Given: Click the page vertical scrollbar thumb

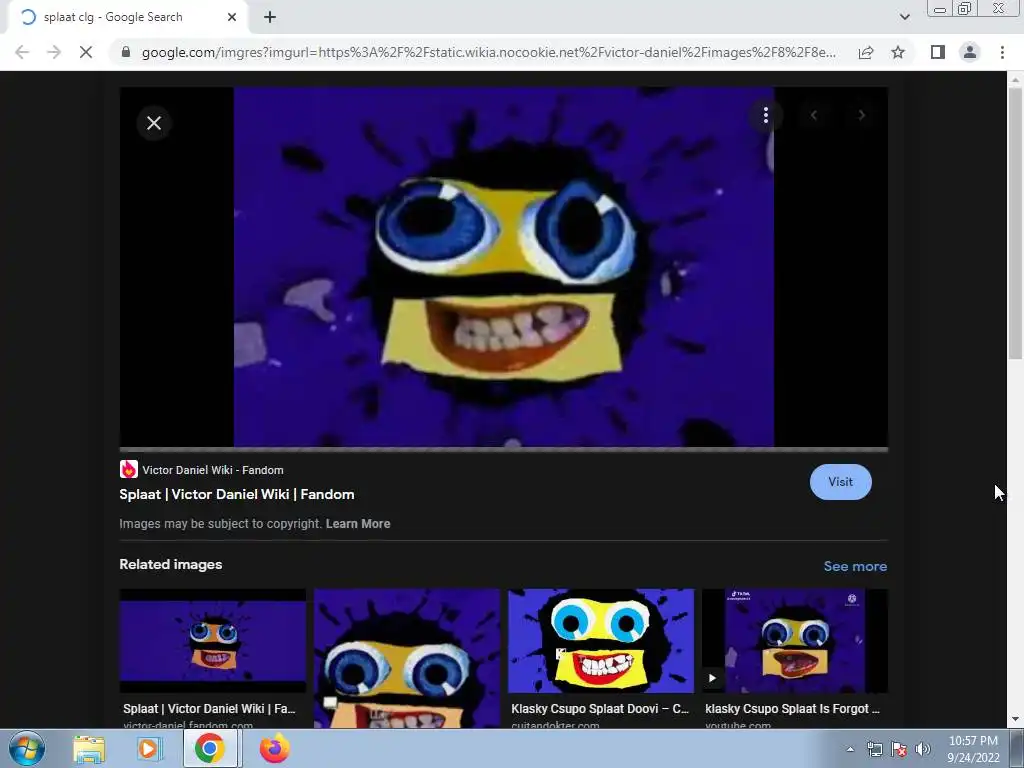Looking at the screenshot, I should [1015, 222].
